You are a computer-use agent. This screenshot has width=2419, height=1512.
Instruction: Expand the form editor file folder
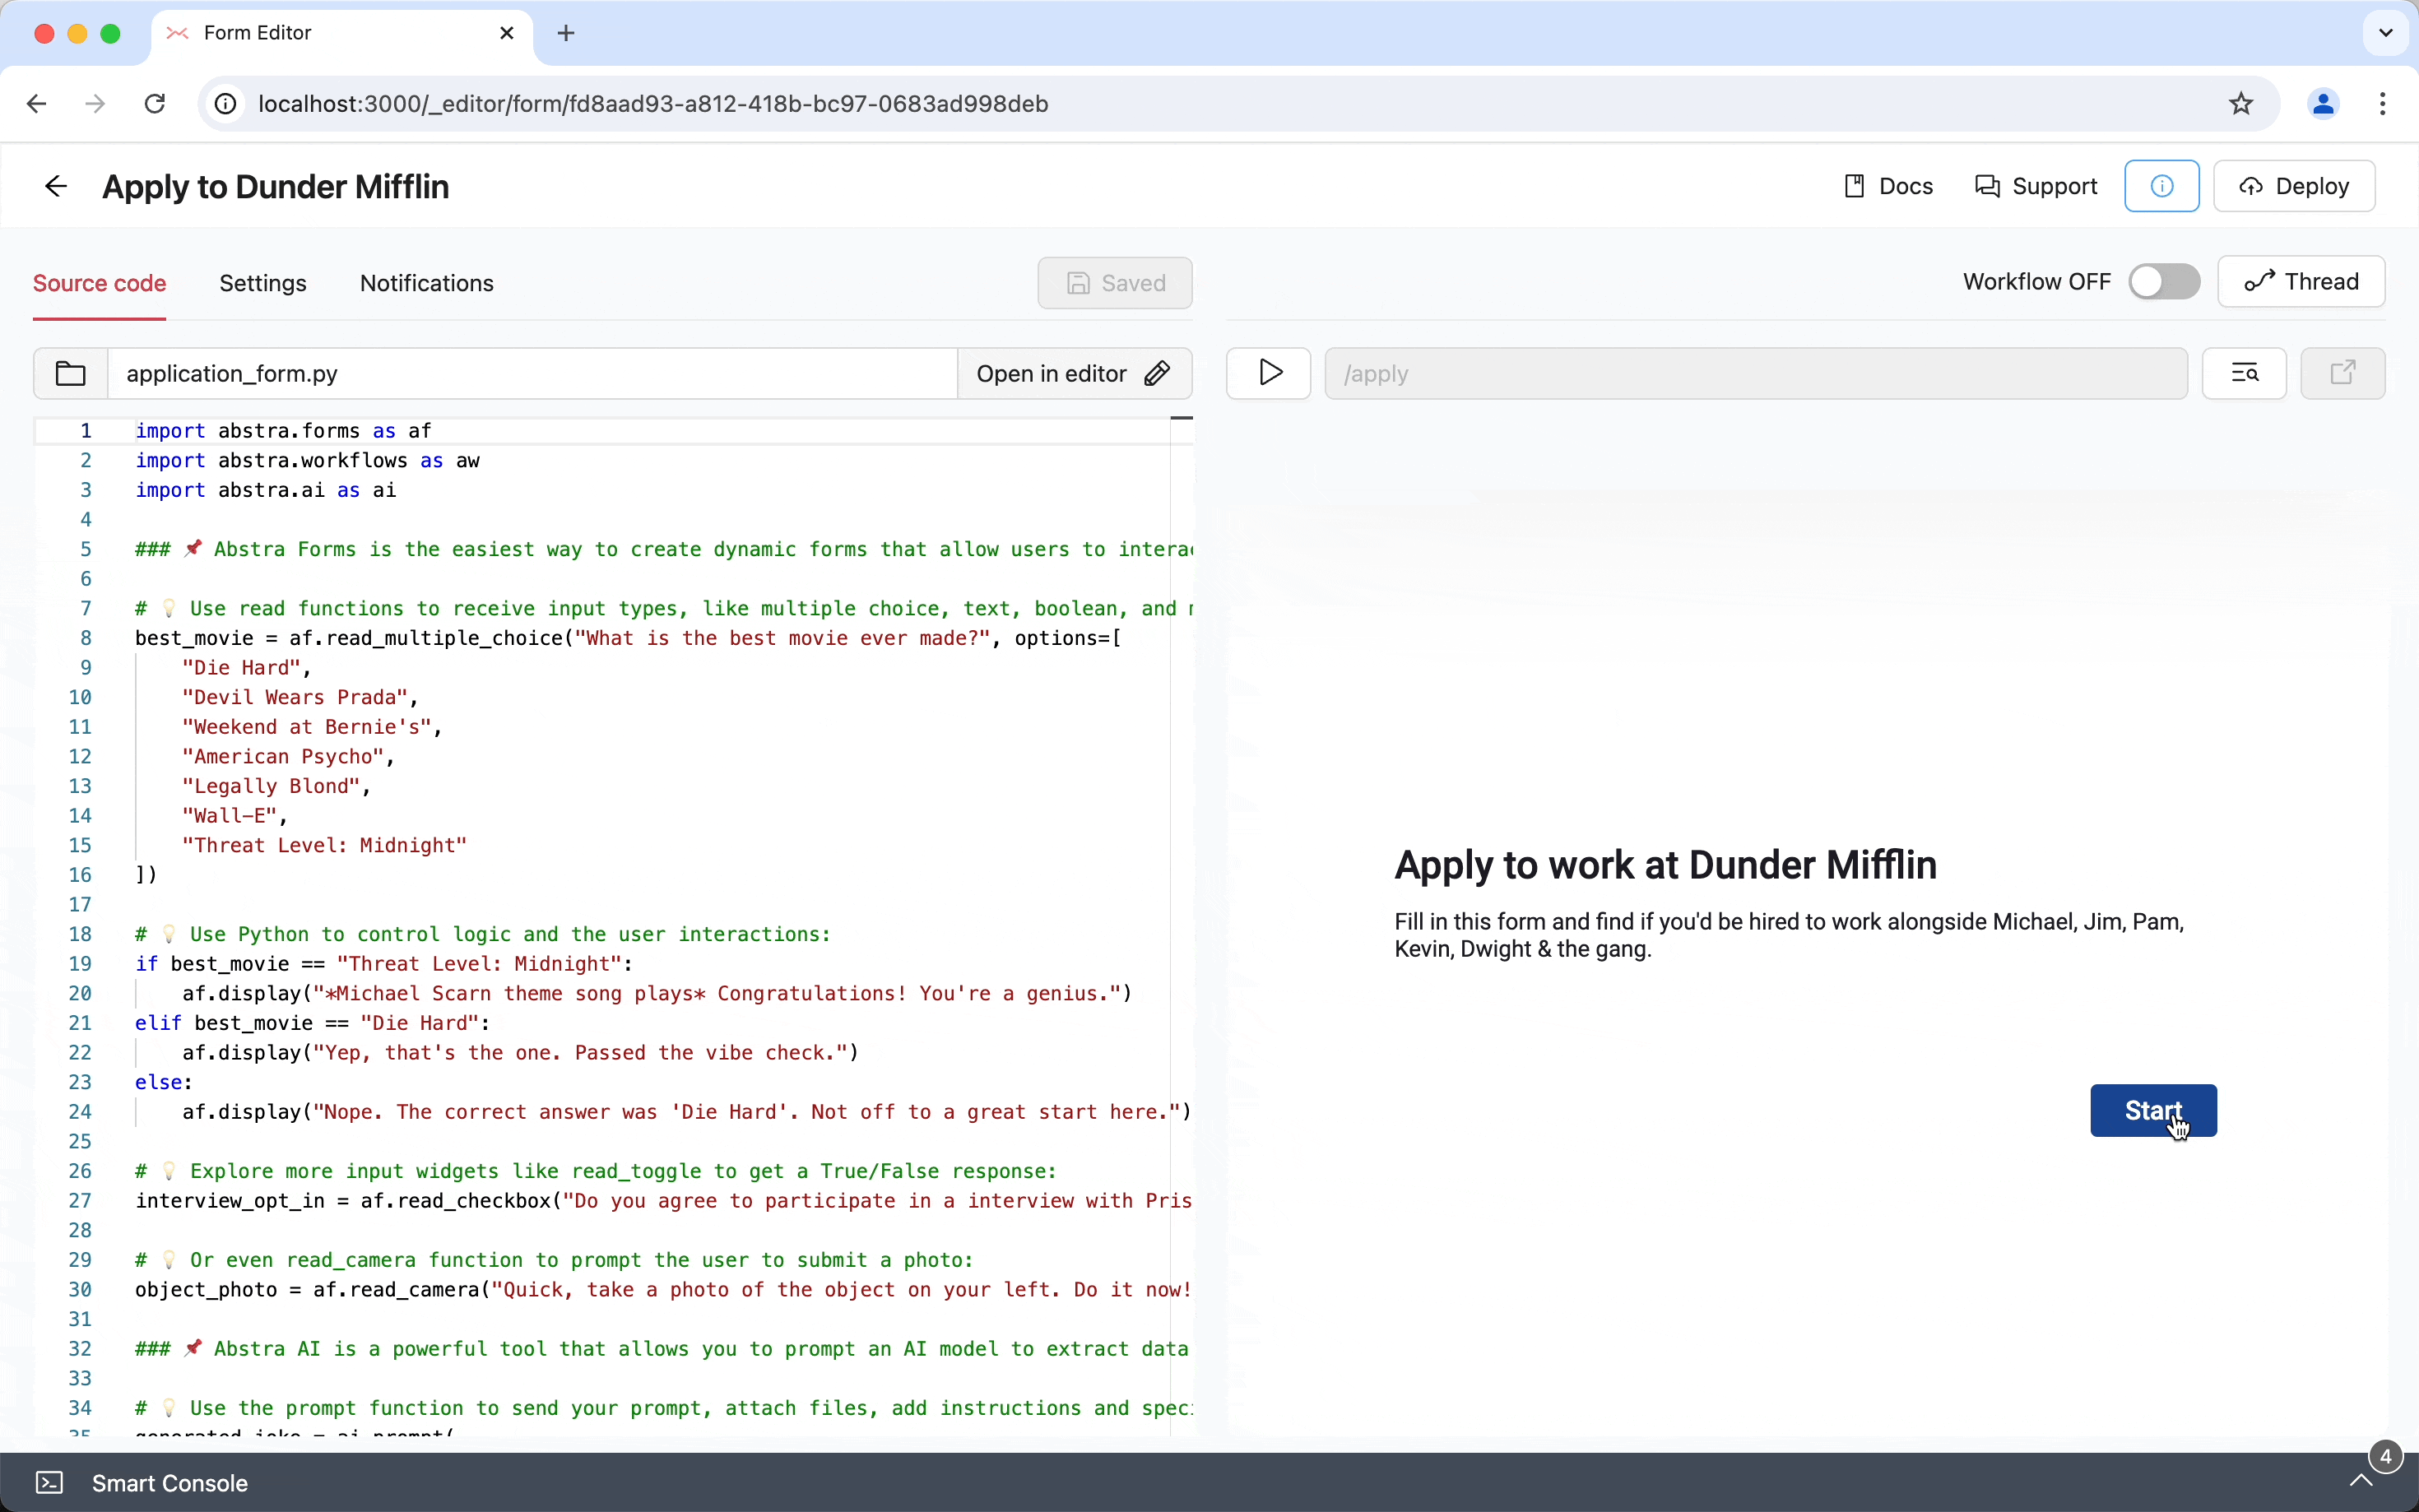70,373
